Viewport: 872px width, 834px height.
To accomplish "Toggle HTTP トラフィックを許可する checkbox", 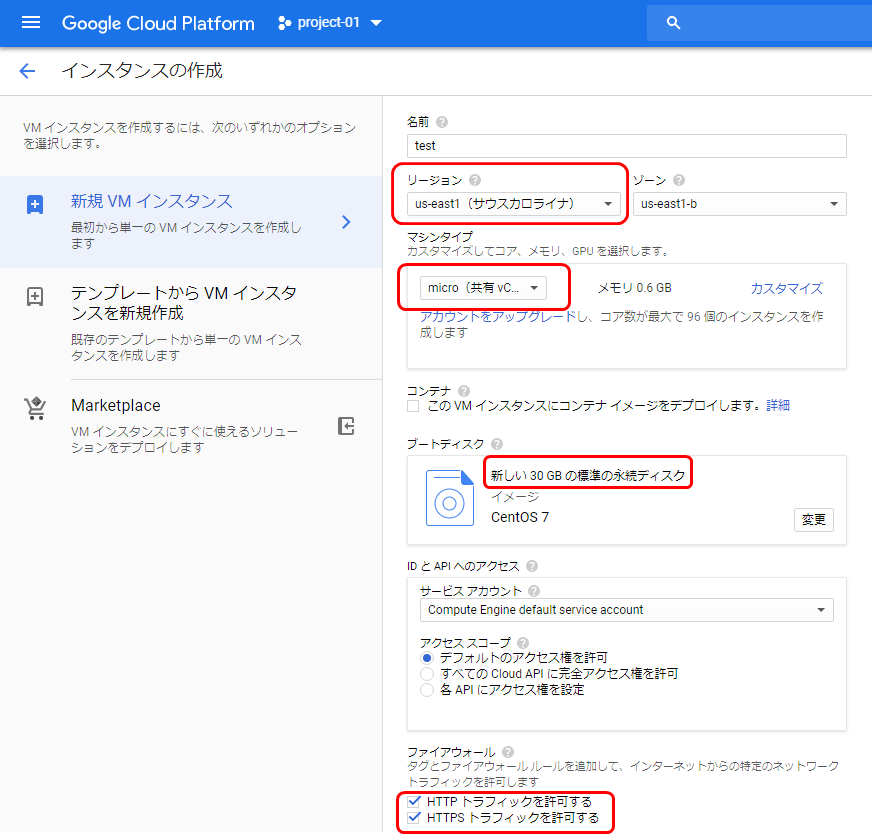I will 414,801.
